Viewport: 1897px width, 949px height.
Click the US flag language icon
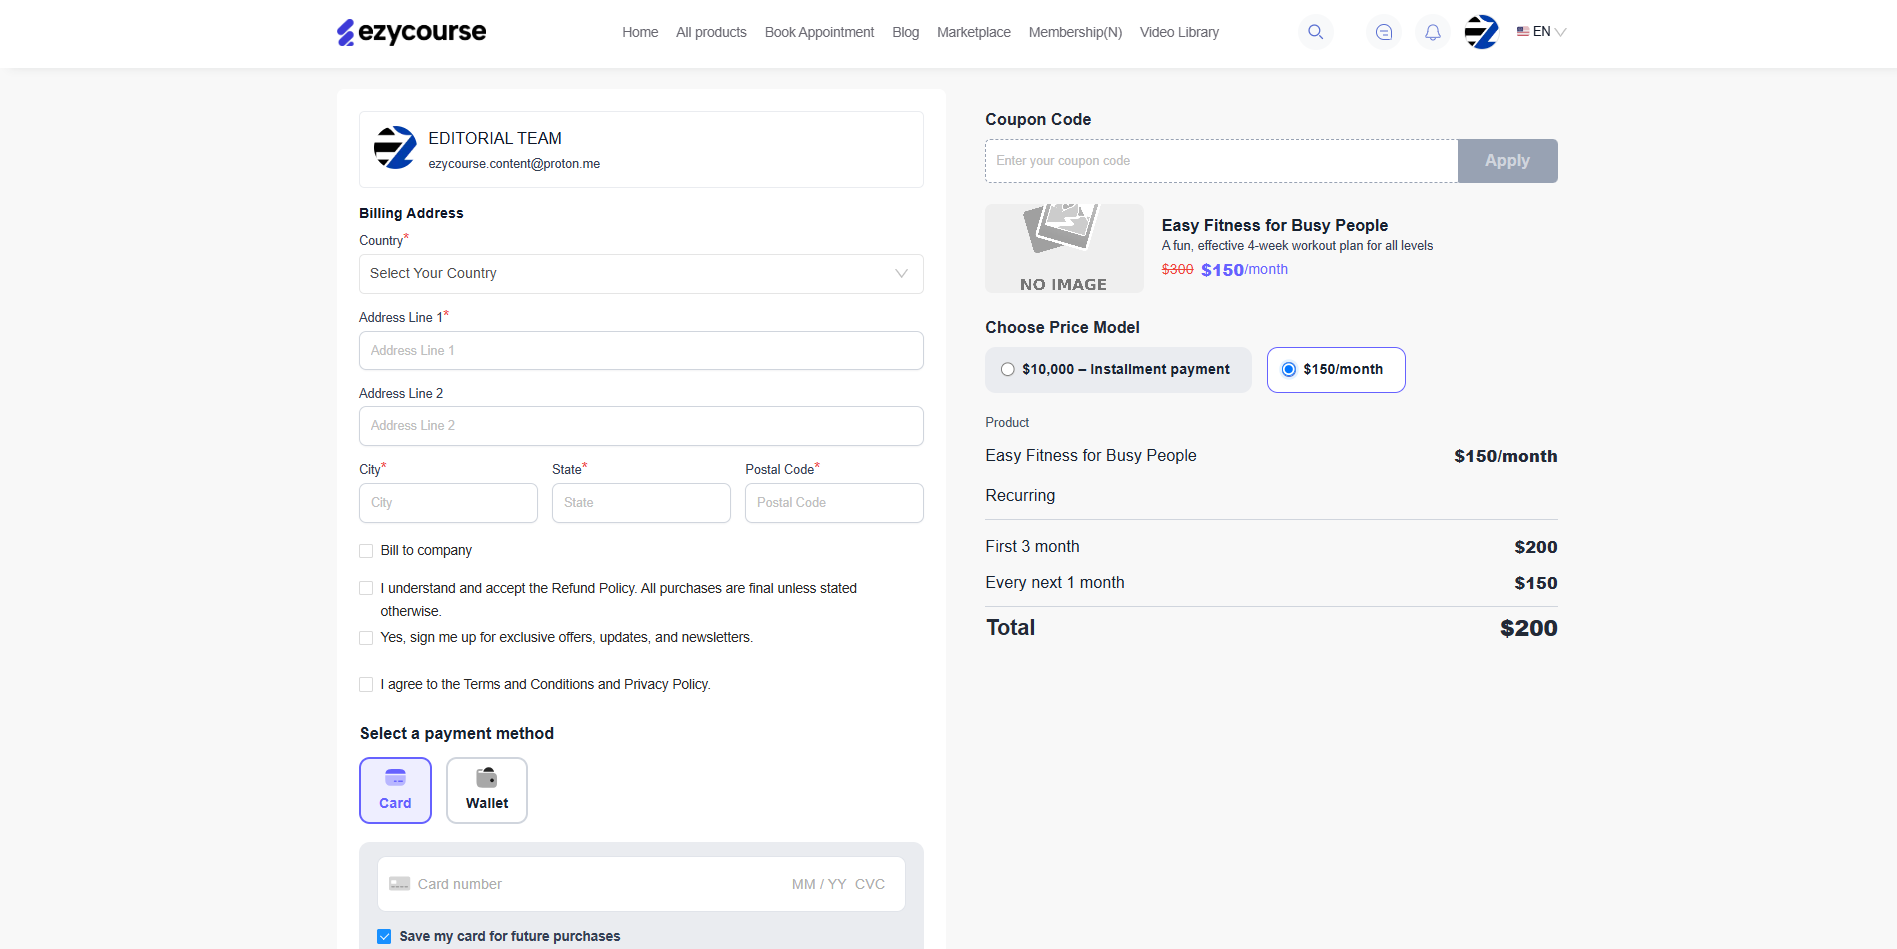(x=1523, y=32)
